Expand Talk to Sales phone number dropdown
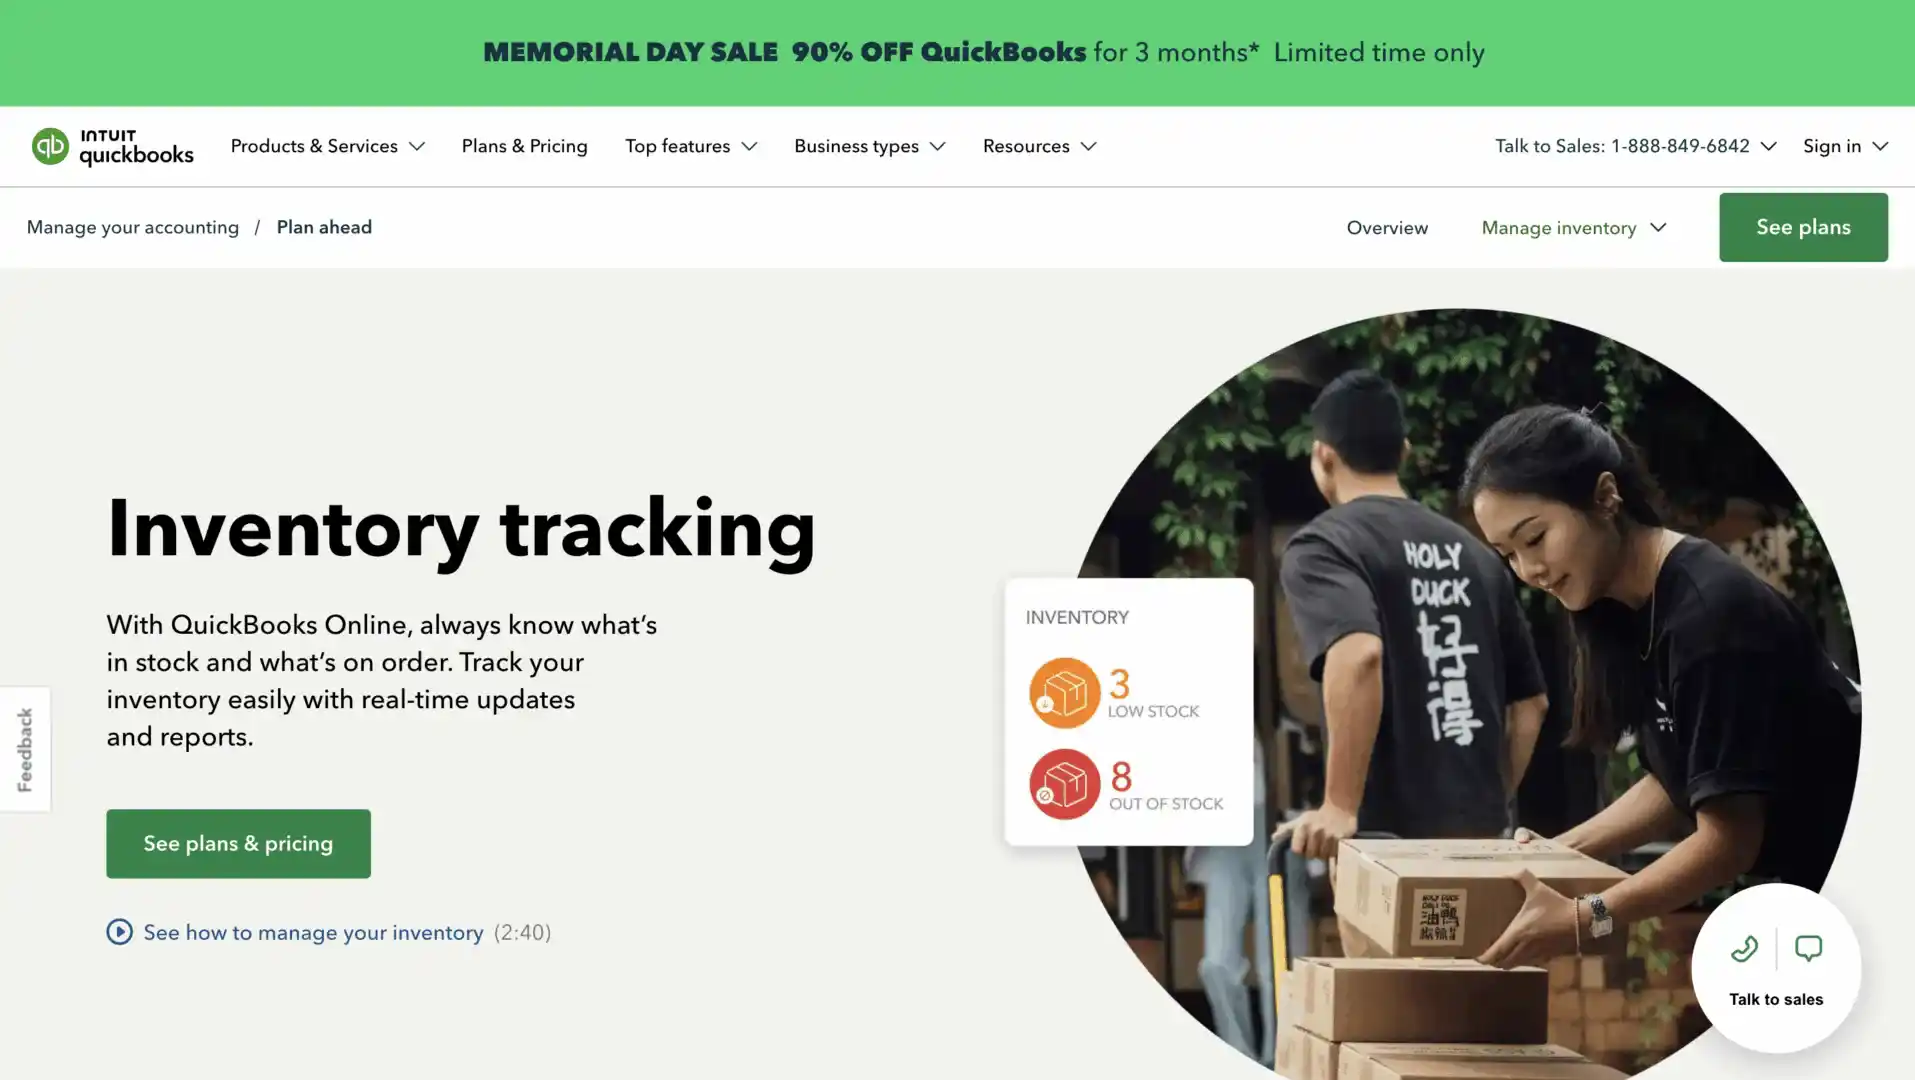 point(1635,146)
